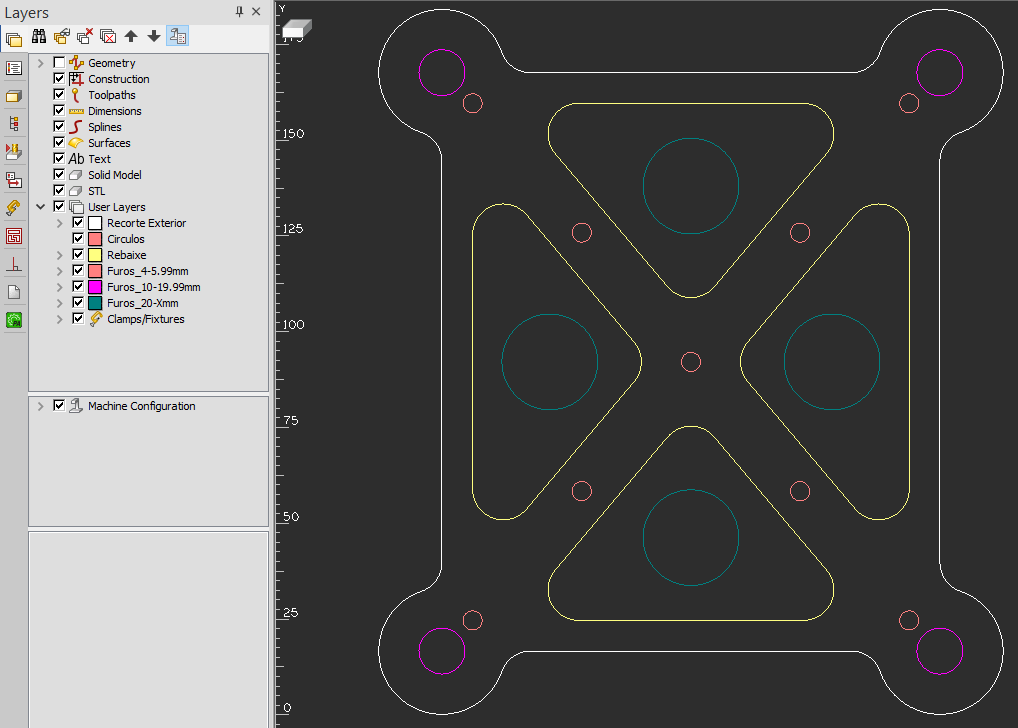Hide the Rebaixe layer via checkbox

[78, 255]
